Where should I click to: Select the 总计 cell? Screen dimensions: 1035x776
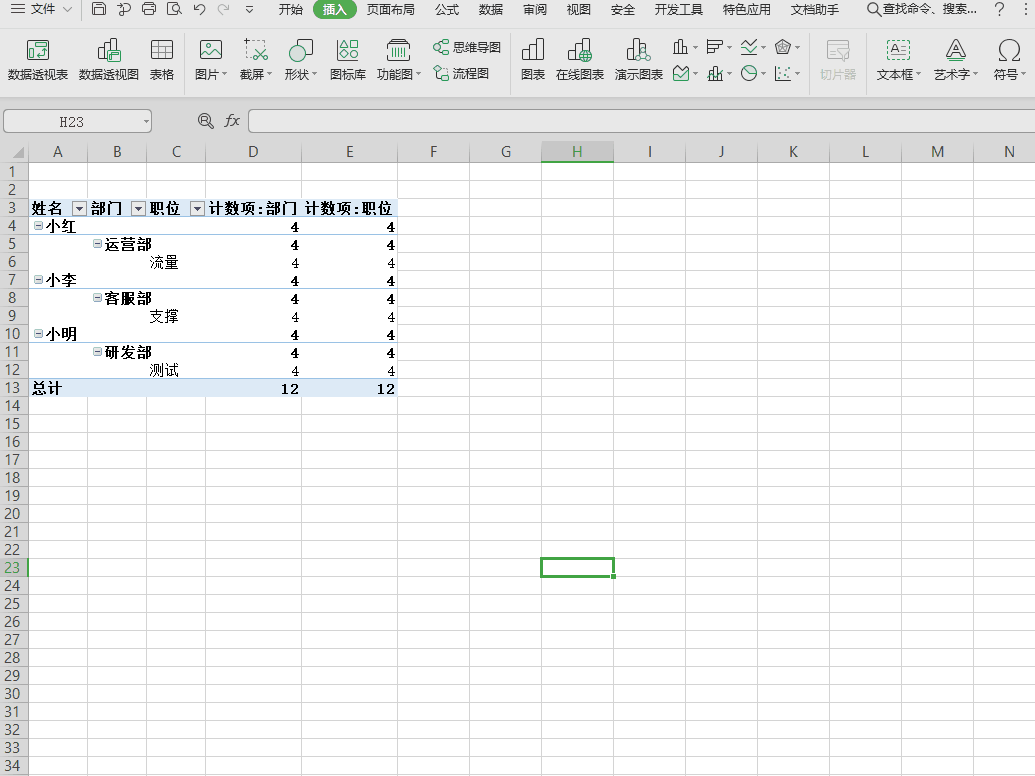(58, 388)
